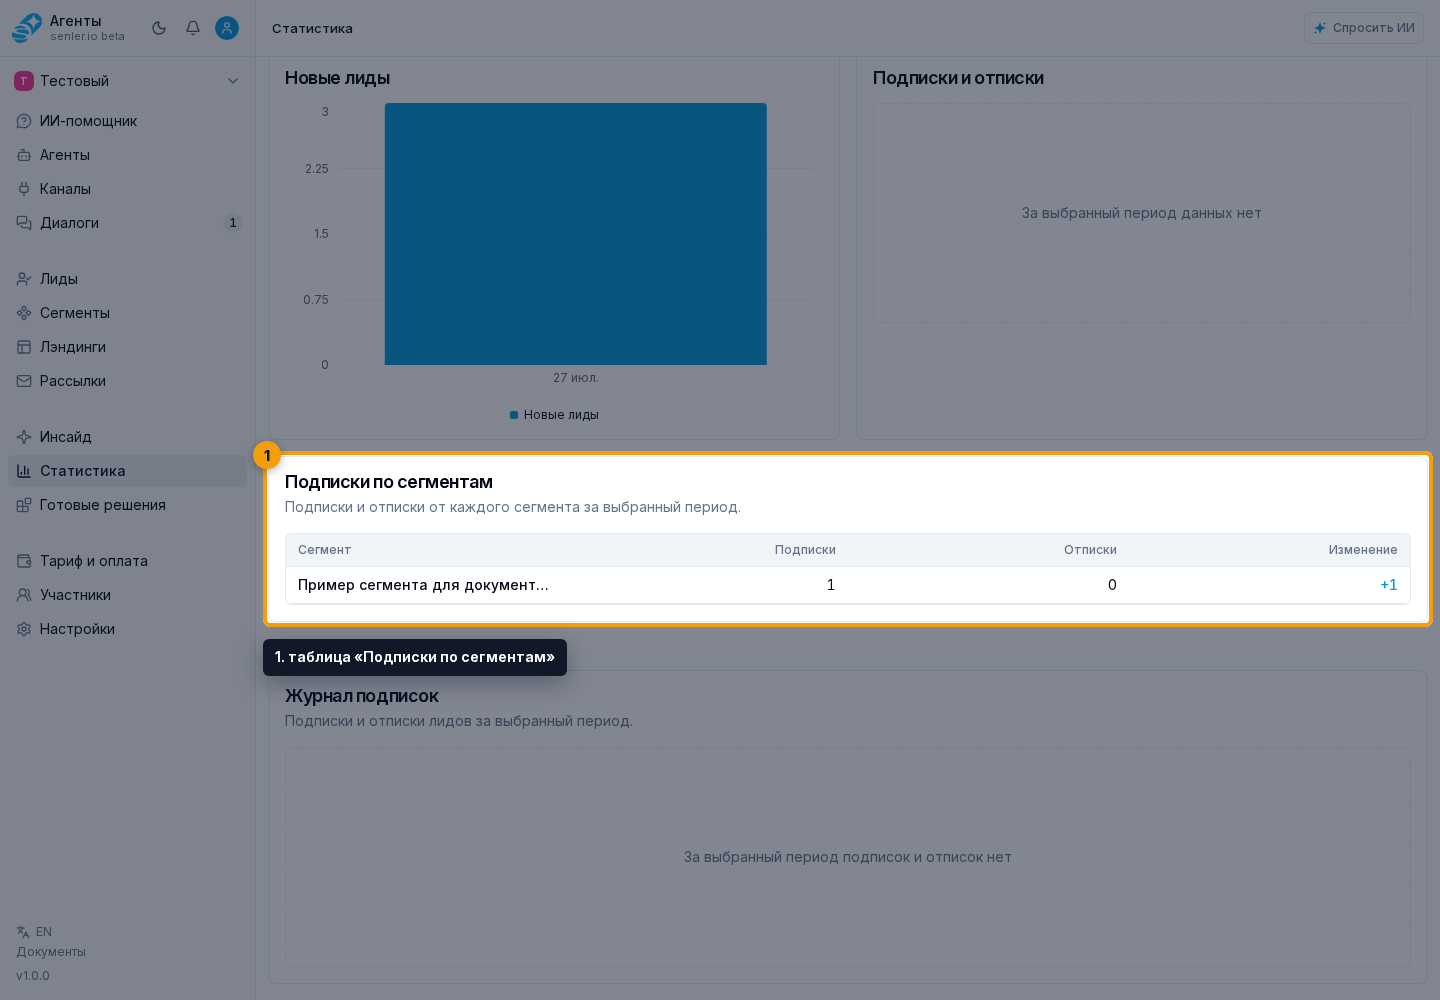Toggle dark mode with moon icon
1440x1000 pixels.
159,28
